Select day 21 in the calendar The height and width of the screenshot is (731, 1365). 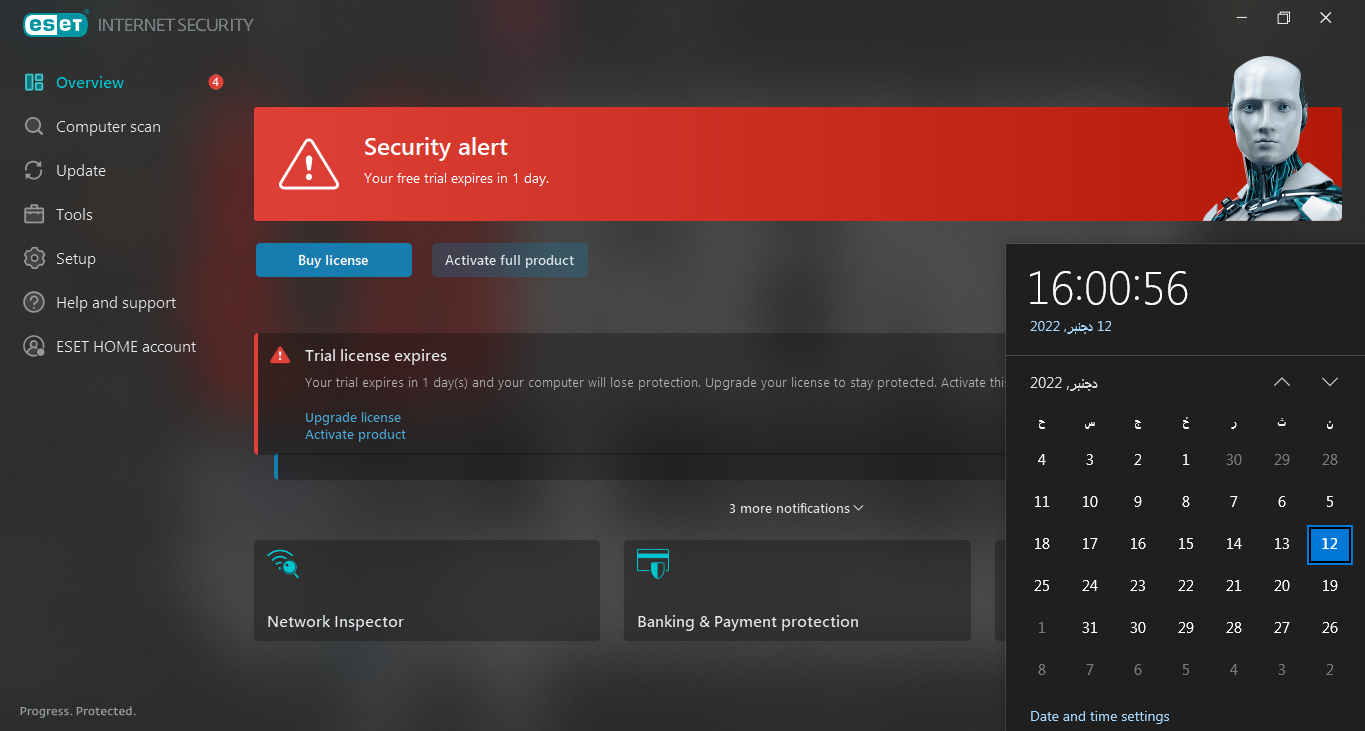(1234, 586)
